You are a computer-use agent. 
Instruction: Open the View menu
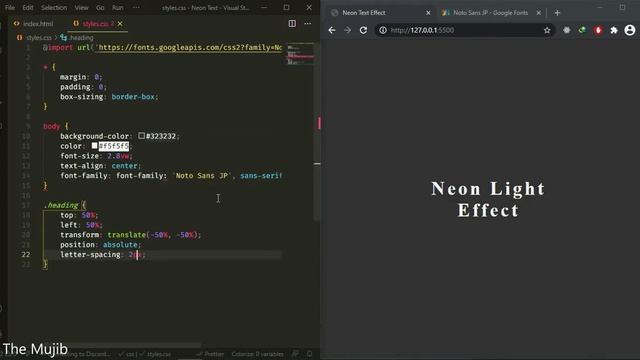tap(81, 7)
